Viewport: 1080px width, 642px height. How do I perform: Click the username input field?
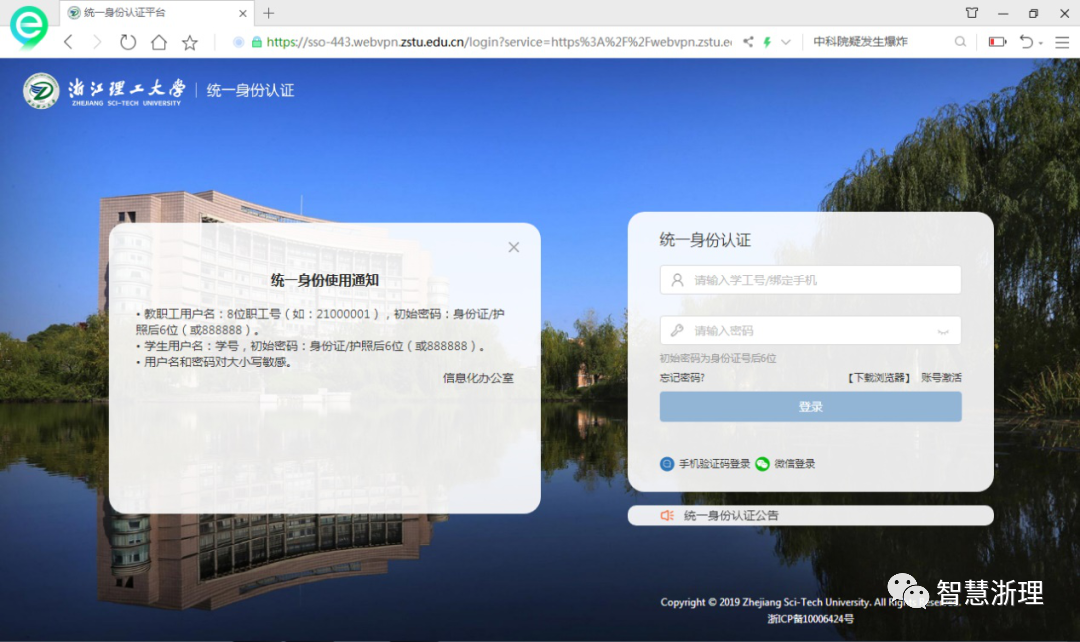810,280
